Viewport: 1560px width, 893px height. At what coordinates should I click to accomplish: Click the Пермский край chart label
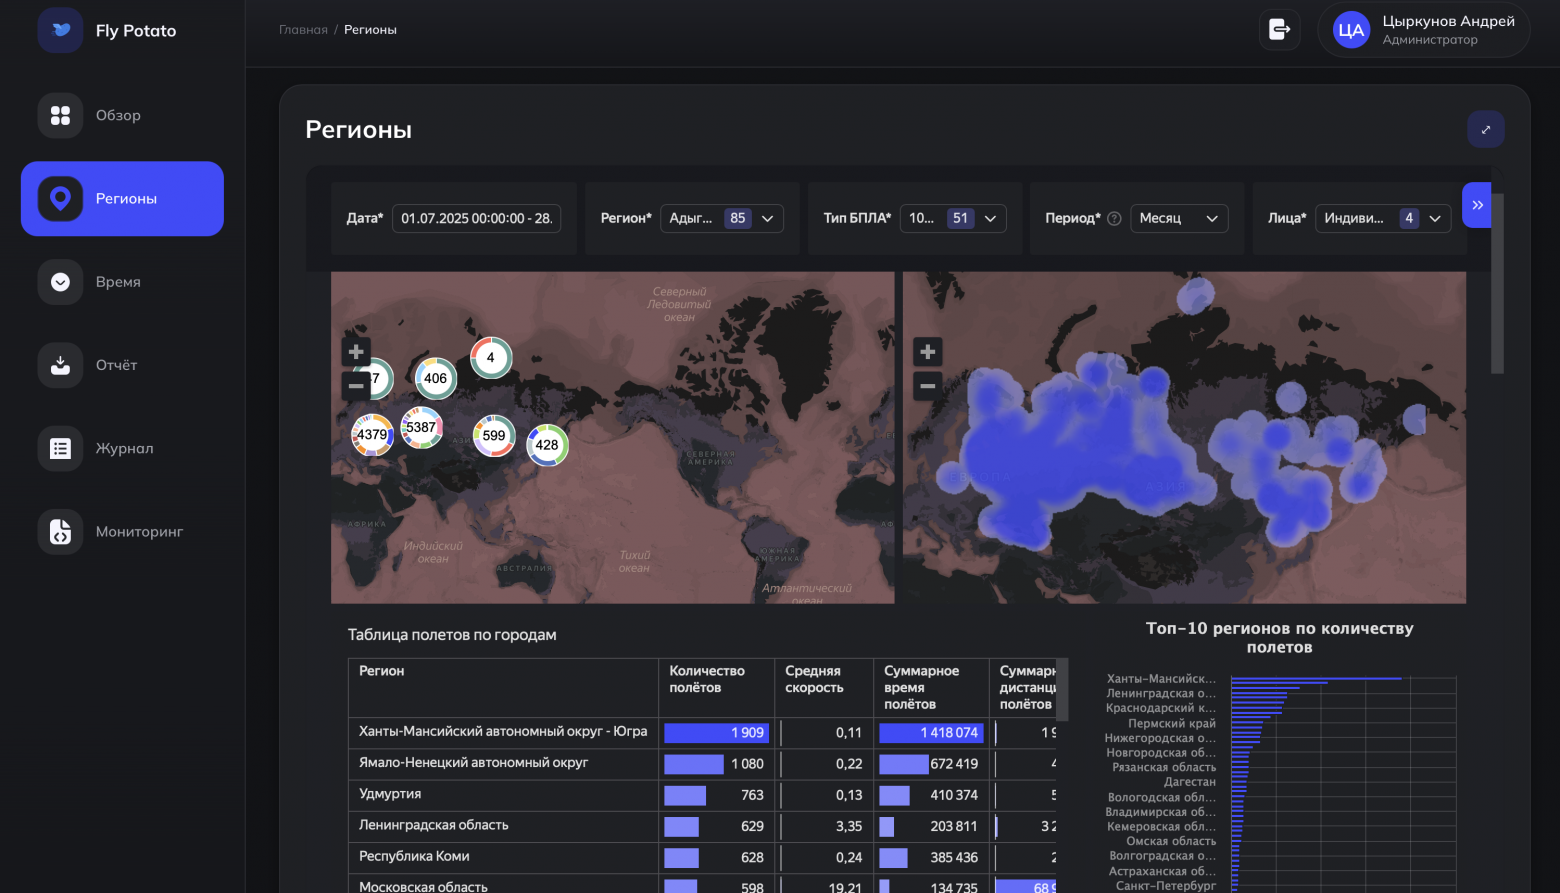click(x=1172, y=723)
